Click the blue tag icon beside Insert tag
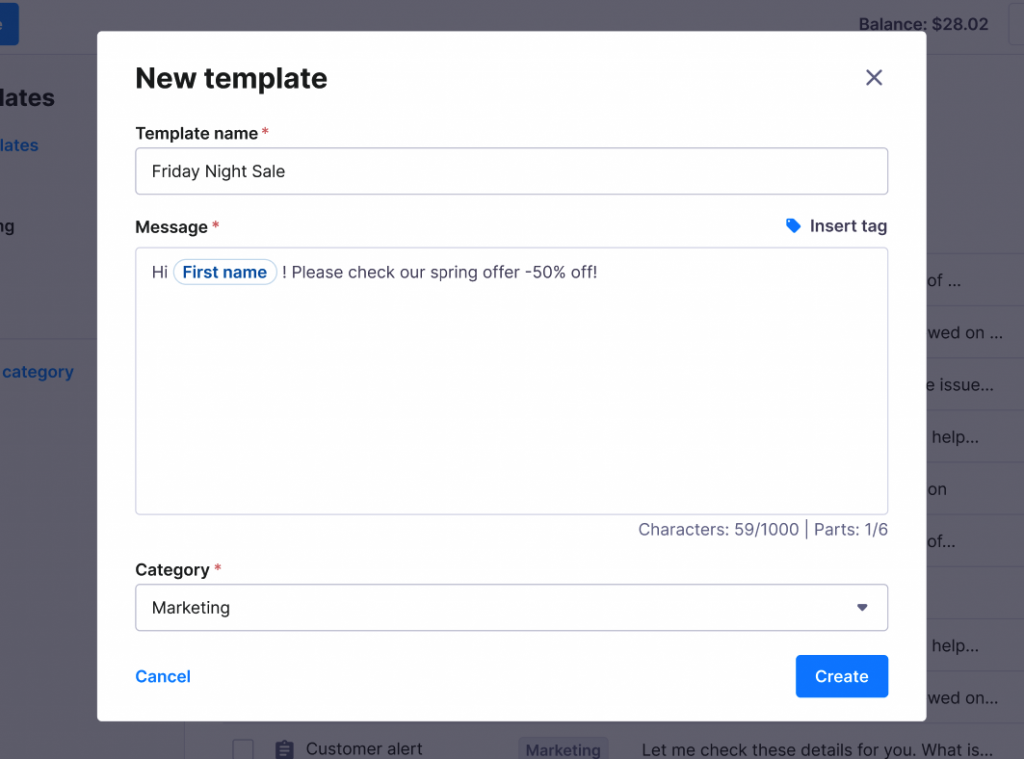Image resolution: width=1024 pixels, height=759 pixels. click(x=793, y=226)
